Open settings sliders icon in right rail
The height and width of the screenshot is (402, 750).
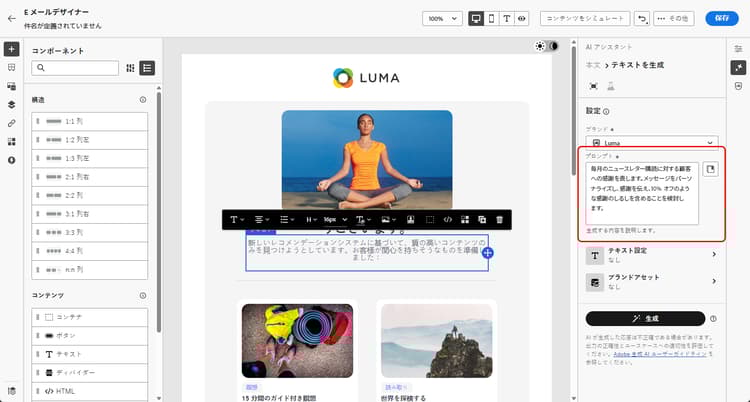[x=739, y=49]
